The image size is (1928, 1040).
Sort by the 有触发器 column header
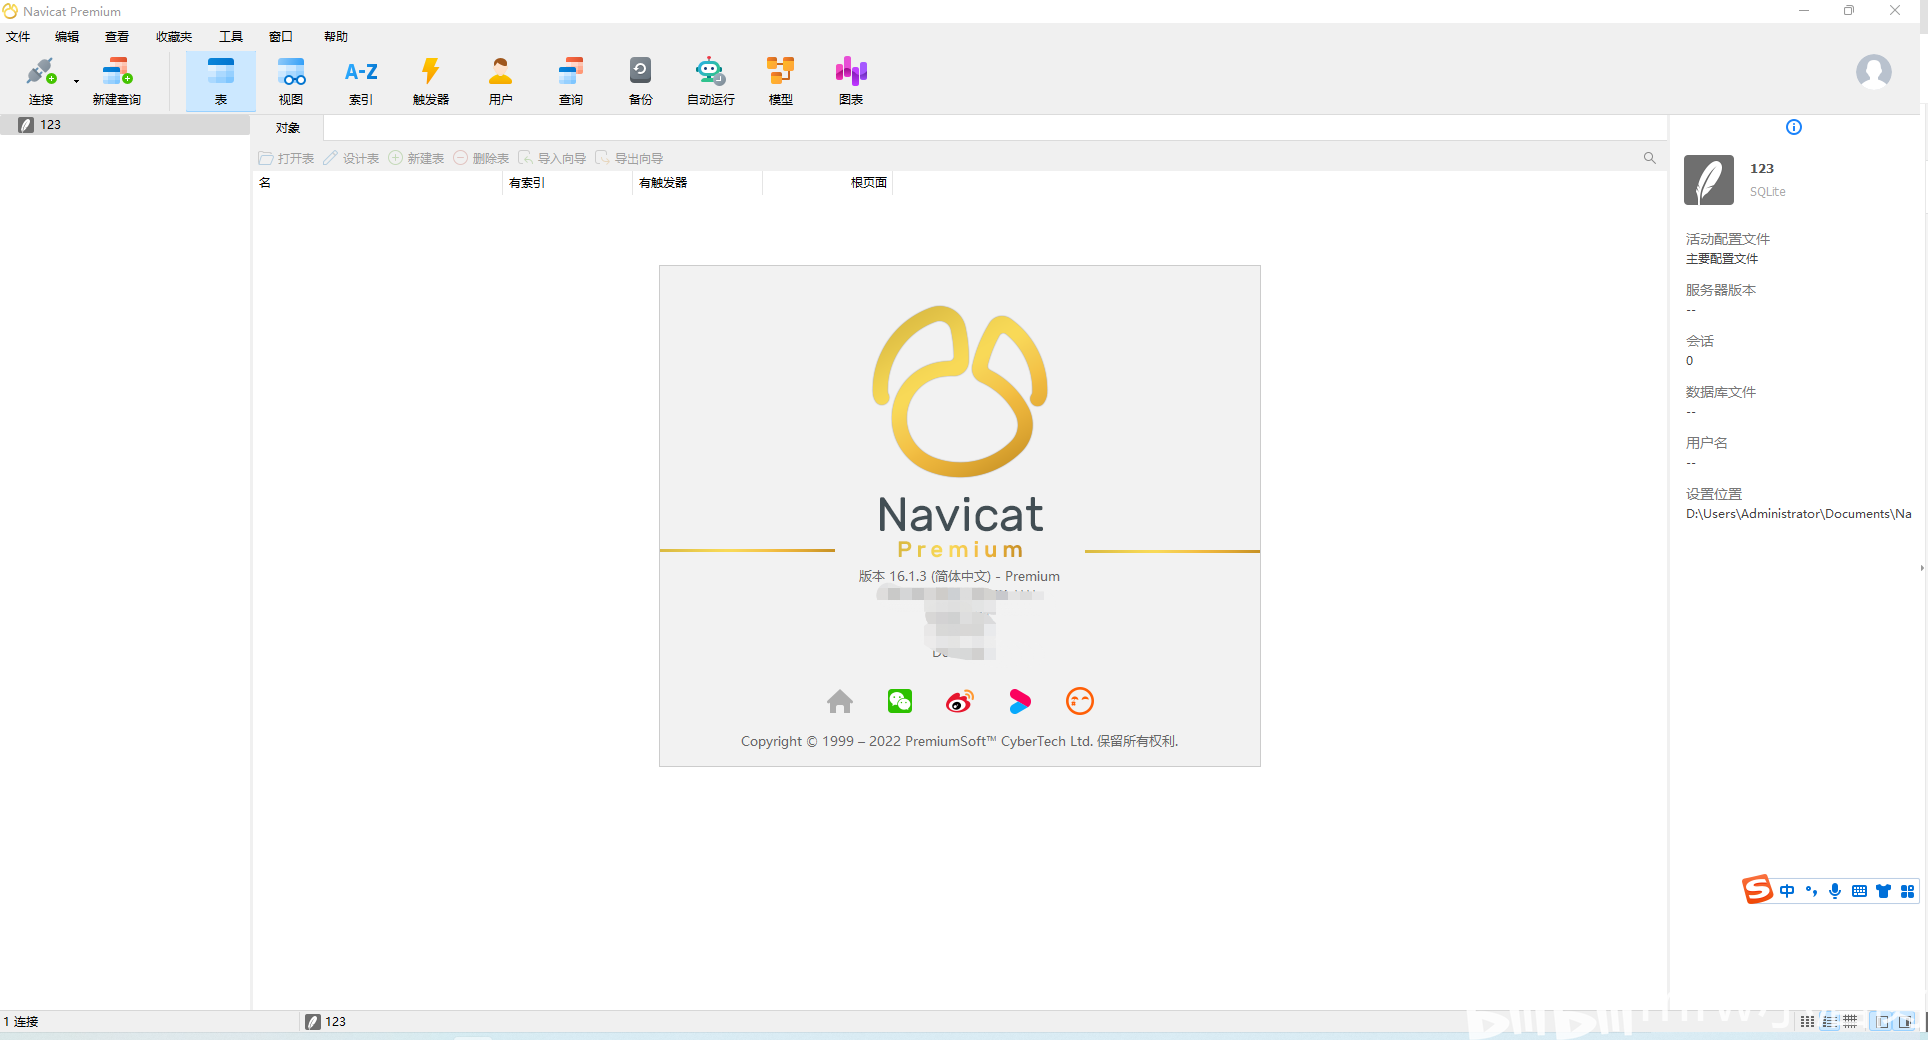tap(697, 183)
